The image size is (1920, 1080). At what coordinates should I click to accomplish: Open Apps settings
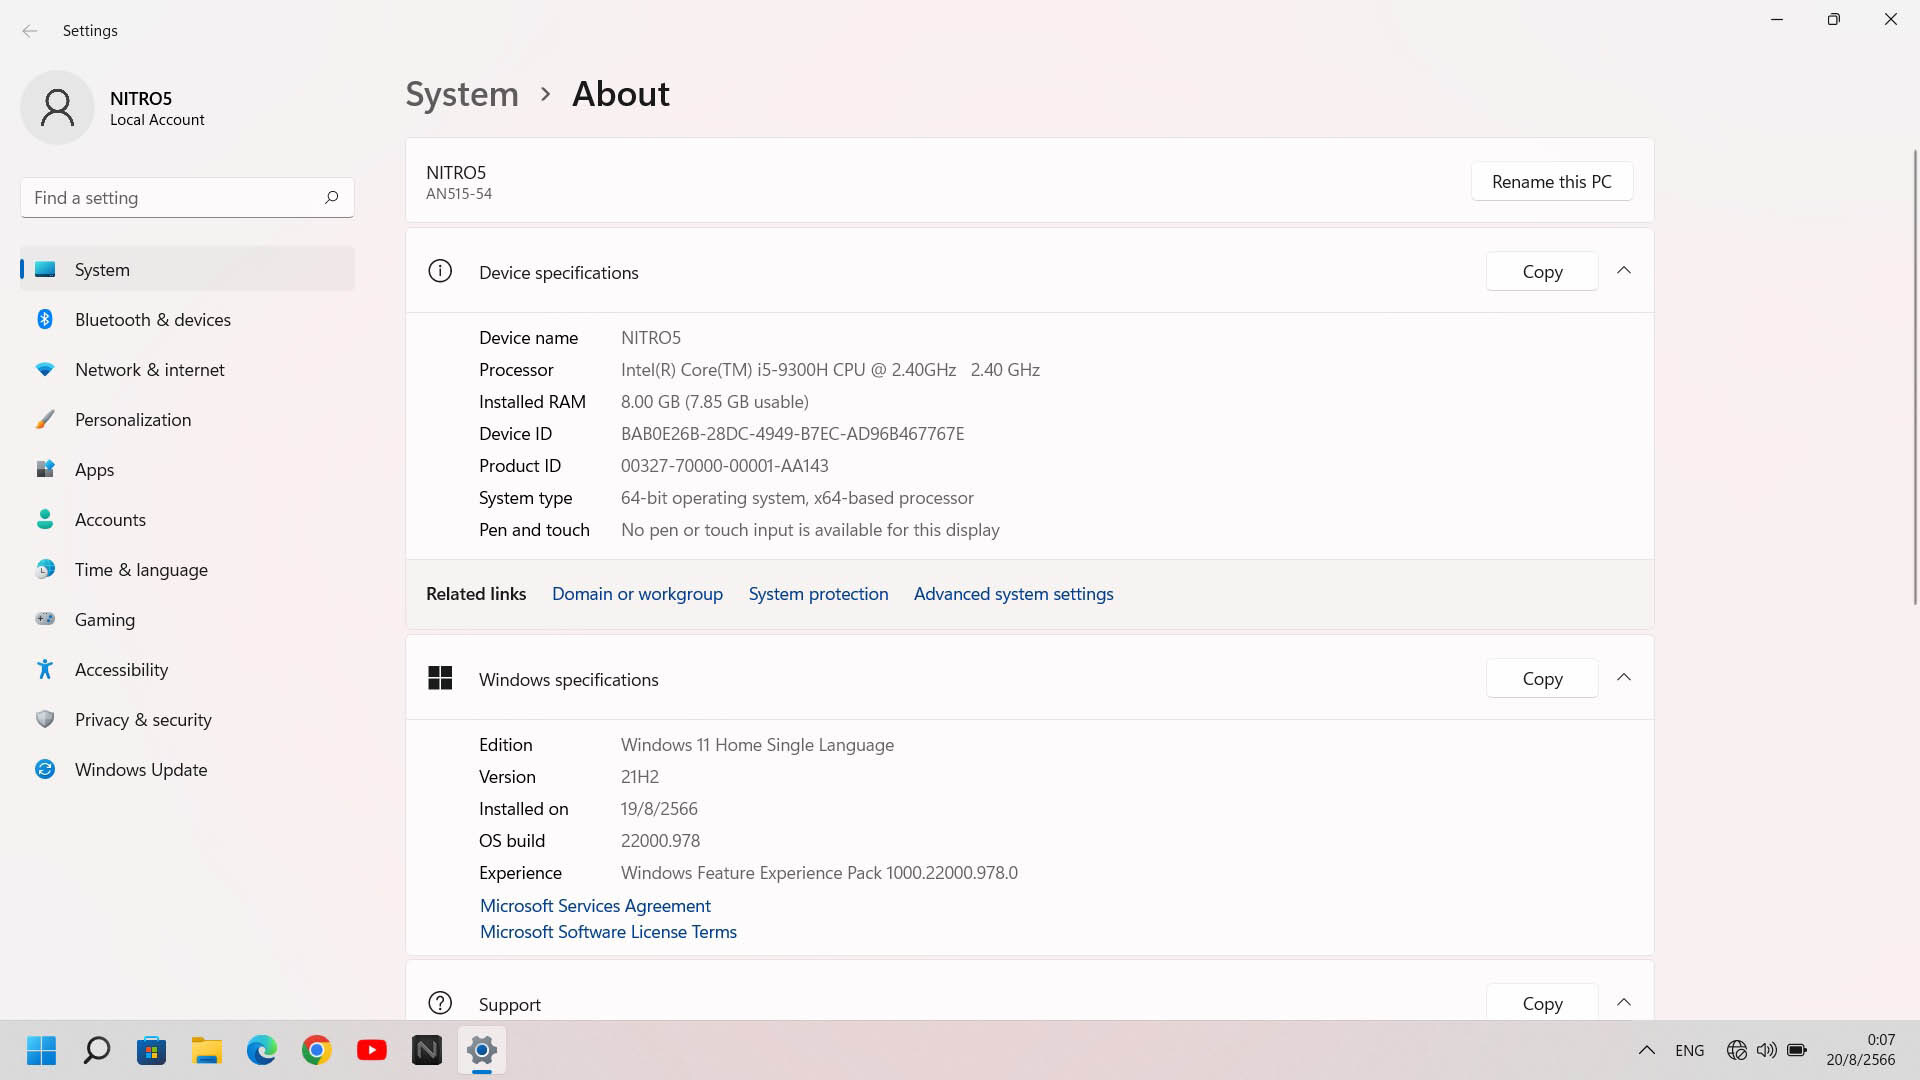[187, 469]
